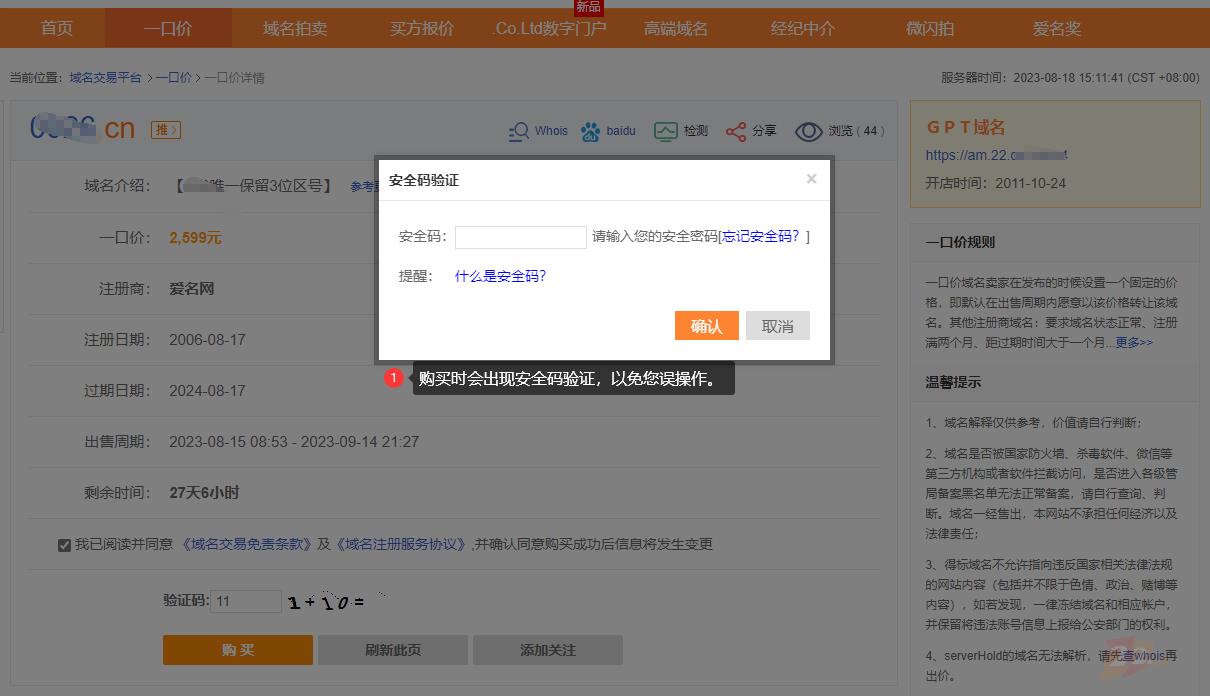
Task: Open the 域名拍卖 navigation tab
Action: pyautogui.click(x=295, y=28)
